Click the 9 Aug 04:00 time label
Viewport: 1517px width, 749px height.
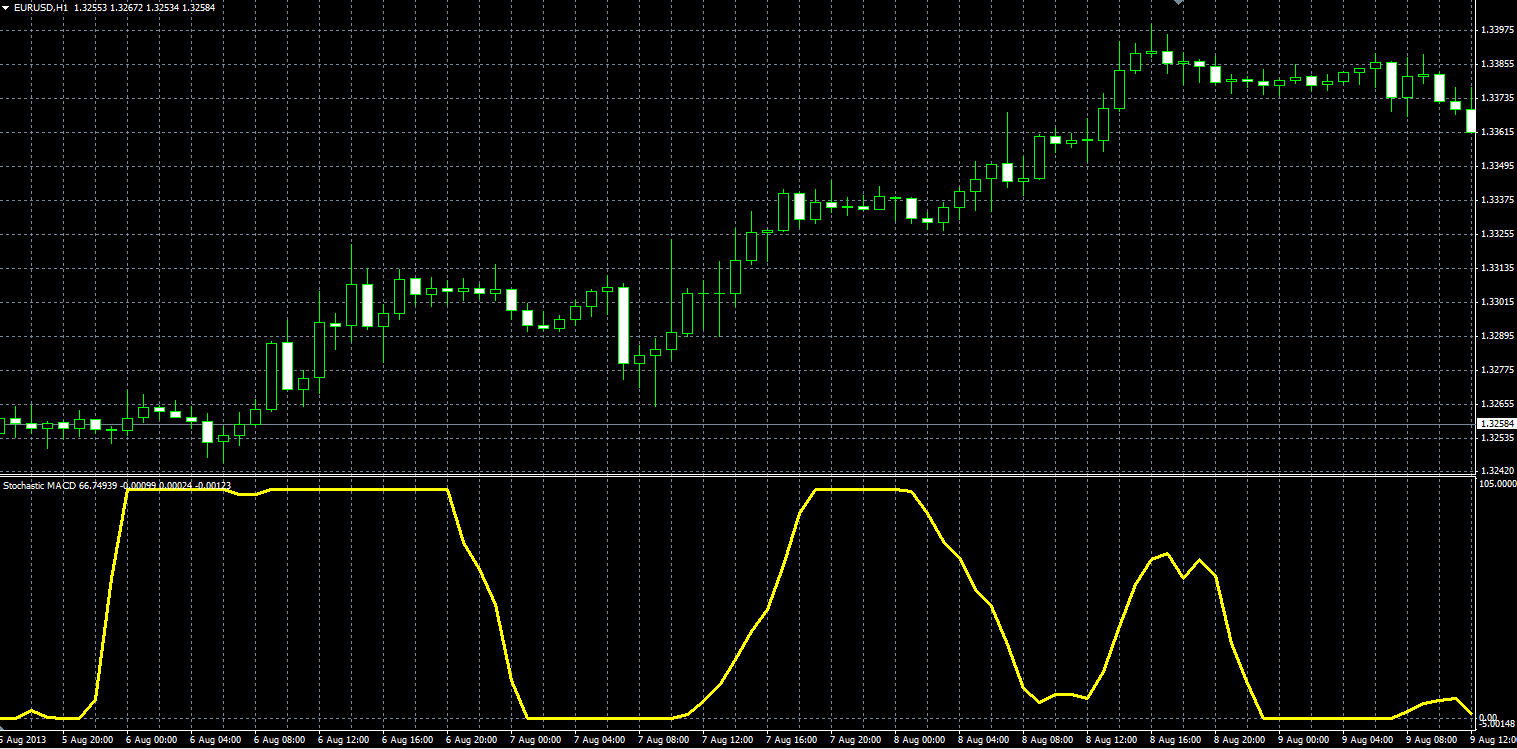tap(1367, 741)
